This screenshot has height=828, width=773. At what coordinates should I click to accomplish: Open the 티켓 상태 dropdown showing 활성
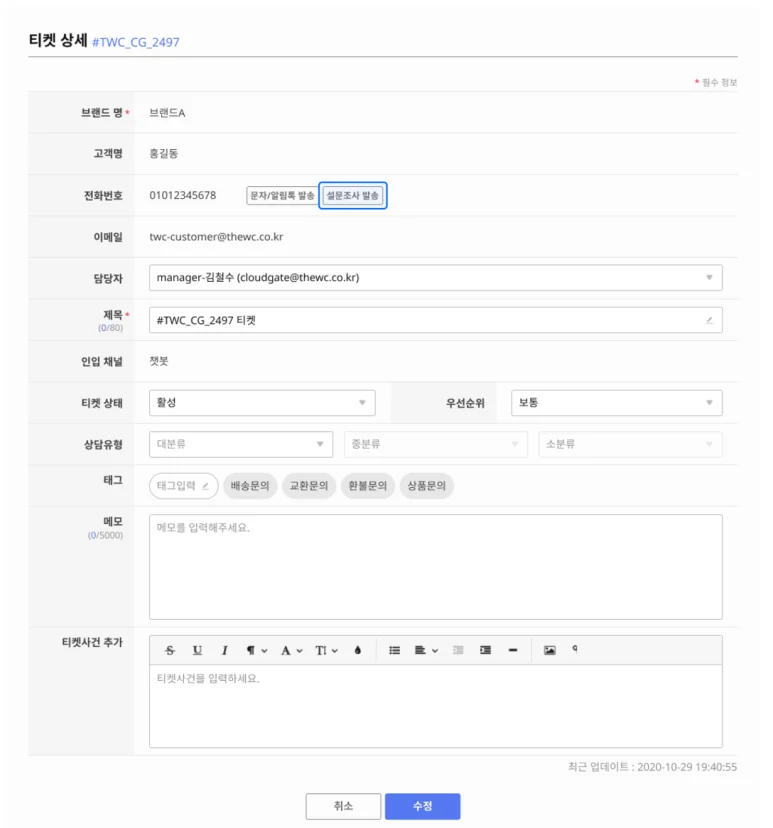pyautogui.click(x=262, y=403)
